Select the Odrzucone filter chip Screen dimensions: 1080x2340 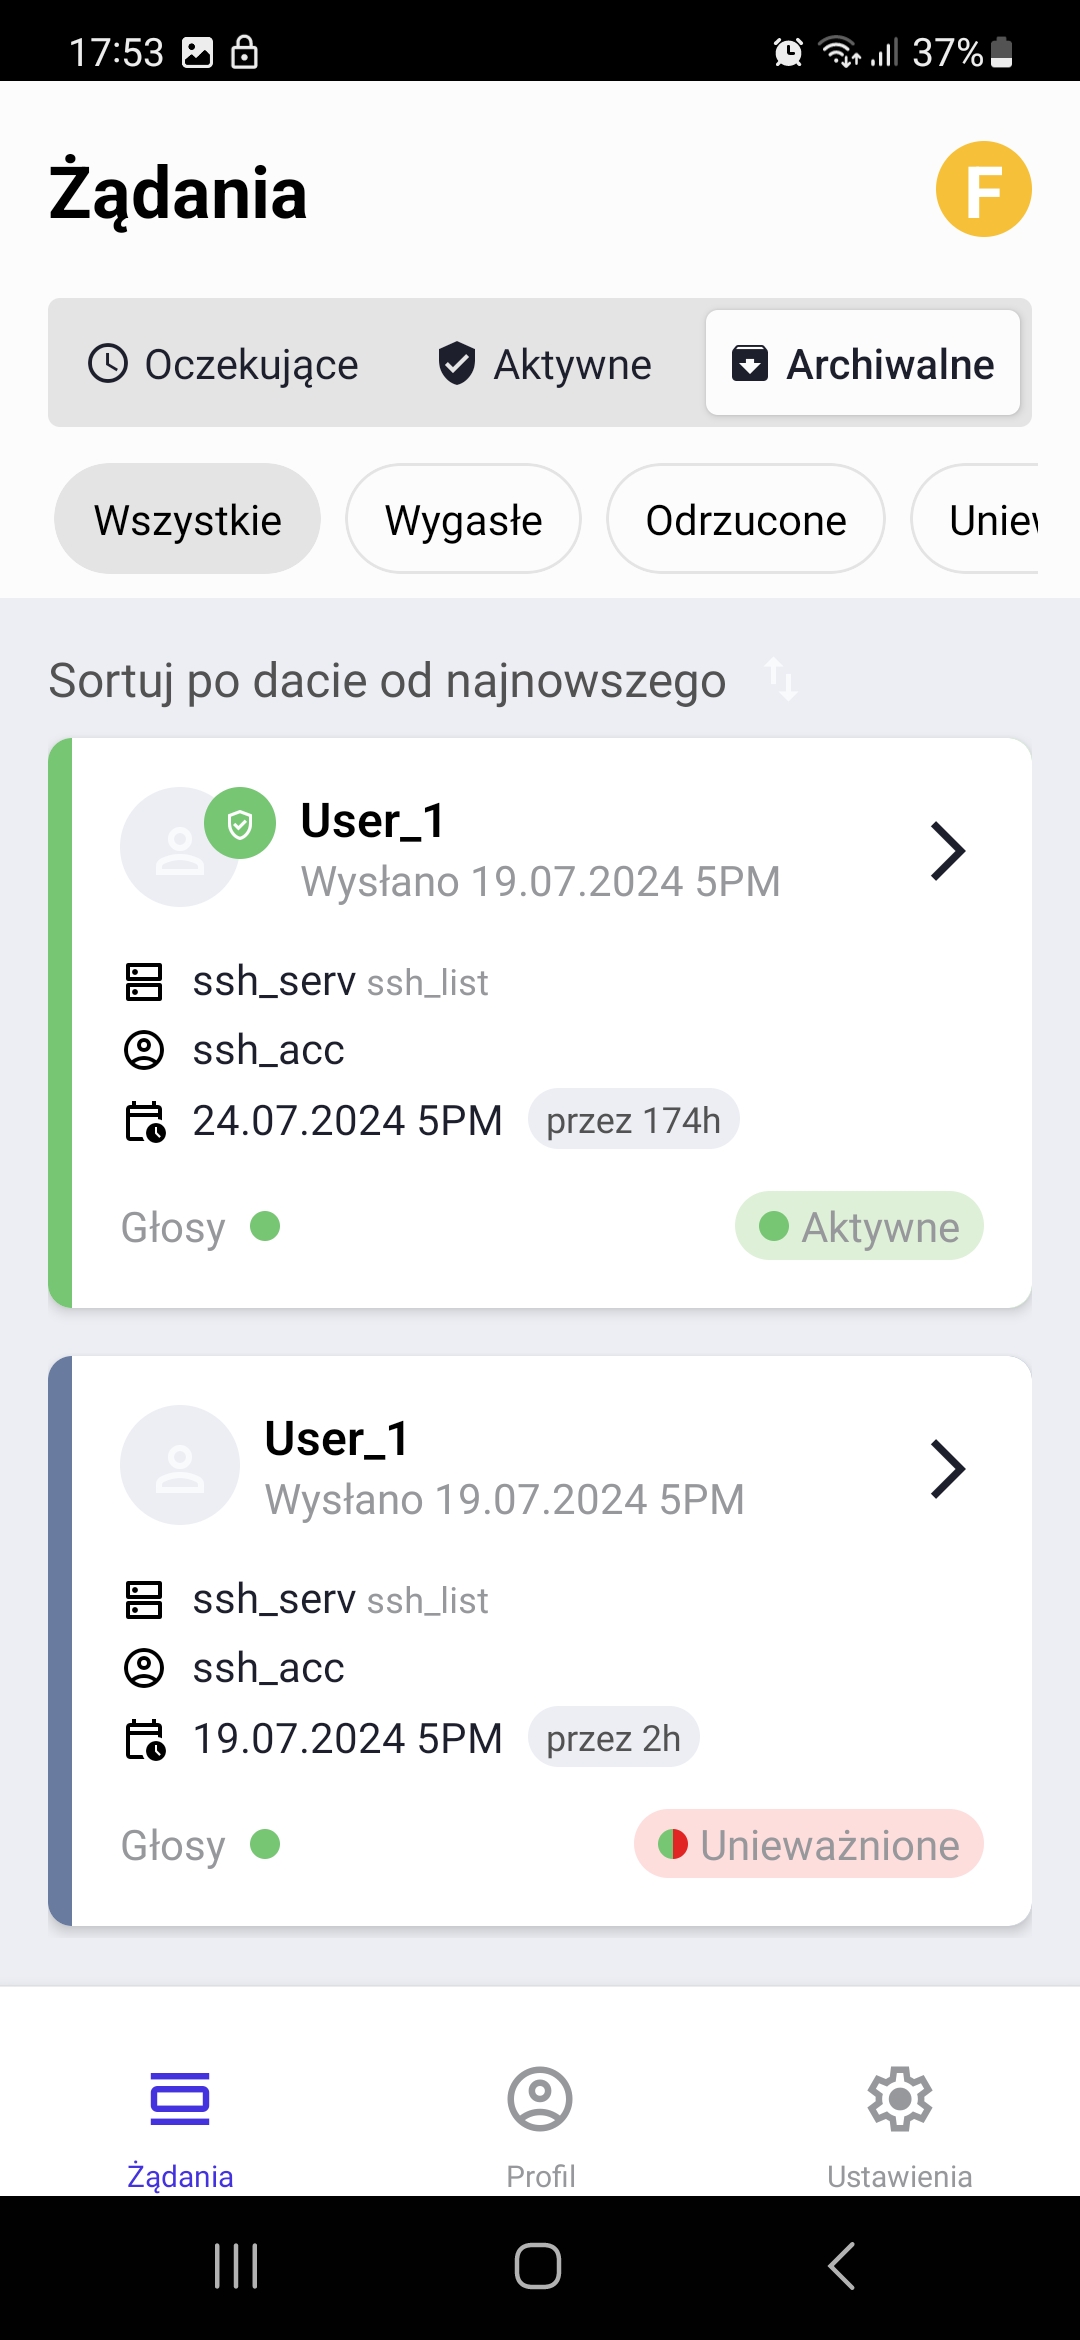coord(746,519)
